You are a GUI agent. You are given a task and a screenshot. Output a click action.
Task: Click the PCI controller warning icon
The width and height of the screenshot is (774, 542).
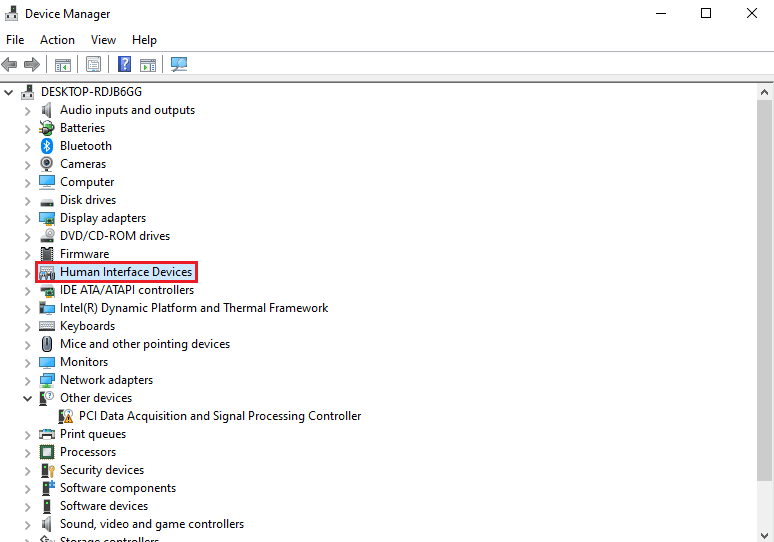click(x=65, y=416)
